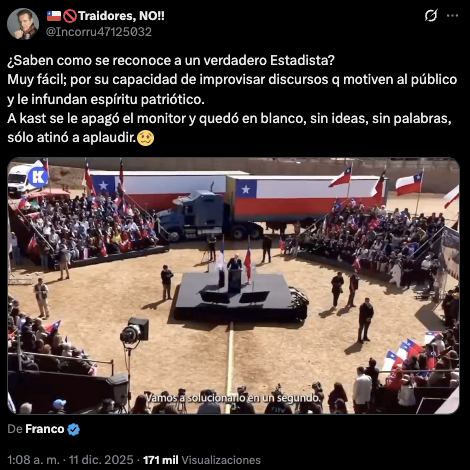Click the 11 dic. 2025 date
This screenshot has width=470, height=470.
101,460
